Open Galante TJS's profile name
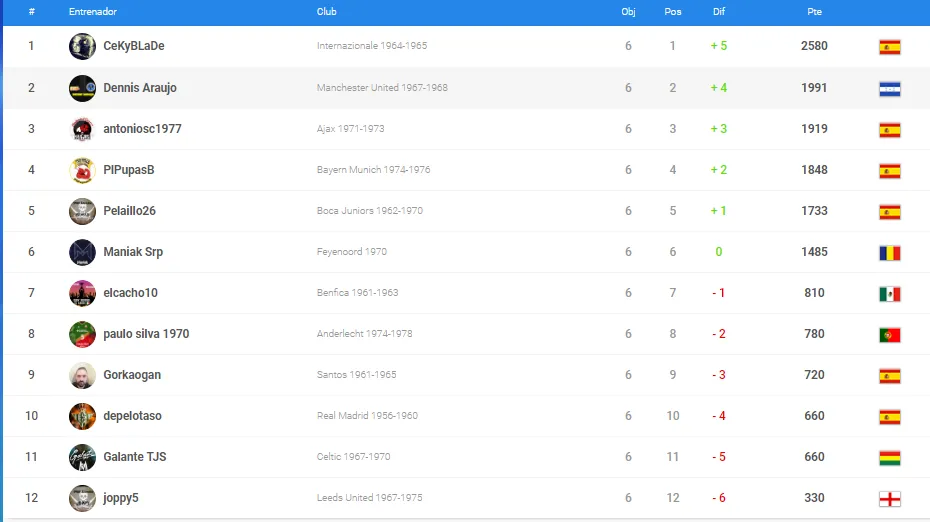930x522 pixels. tap(135, 456)
